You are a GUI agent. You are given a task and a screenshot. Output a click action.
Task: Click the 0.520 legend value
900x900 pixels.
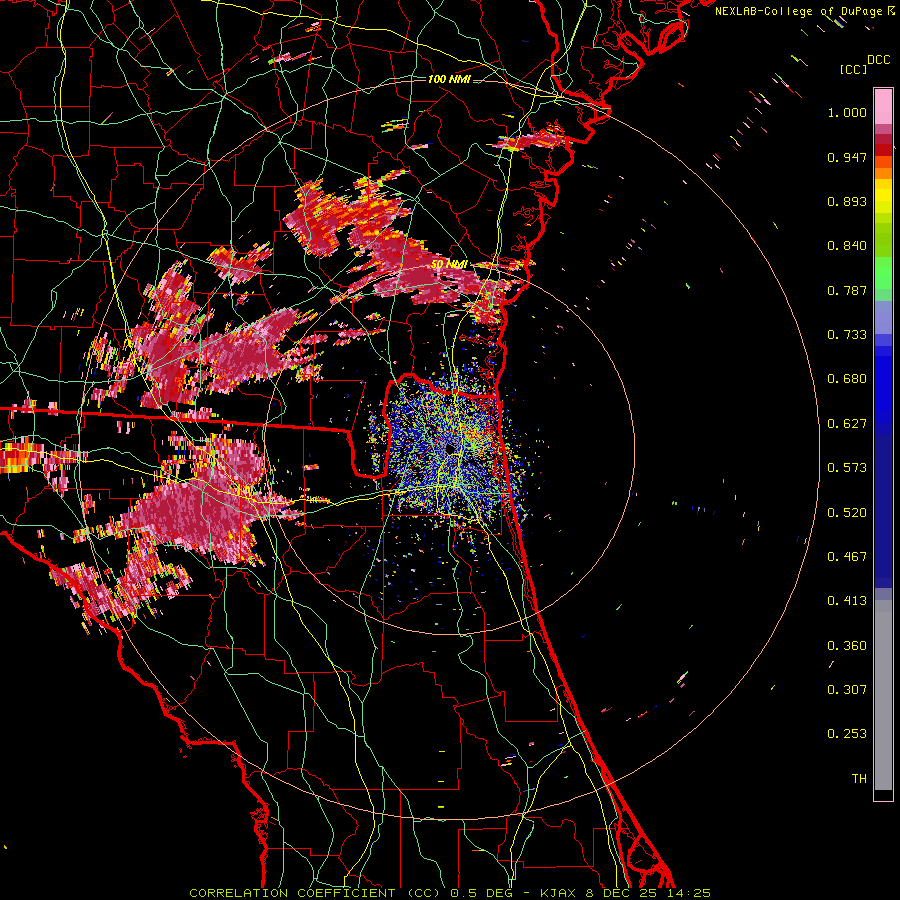pos(847,513)
